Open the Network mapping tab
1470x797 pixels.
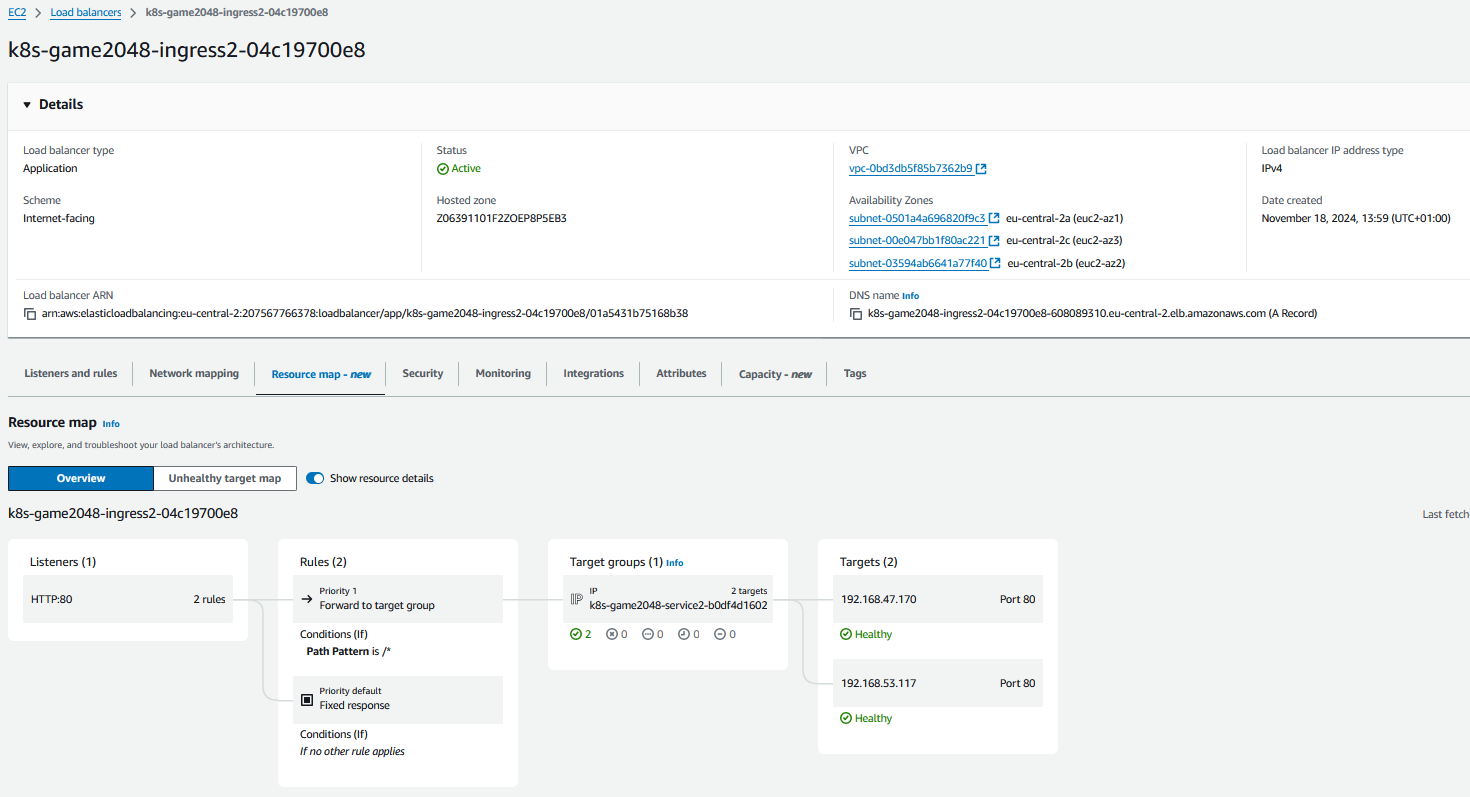pyautogui.click(x=194, y=373)
